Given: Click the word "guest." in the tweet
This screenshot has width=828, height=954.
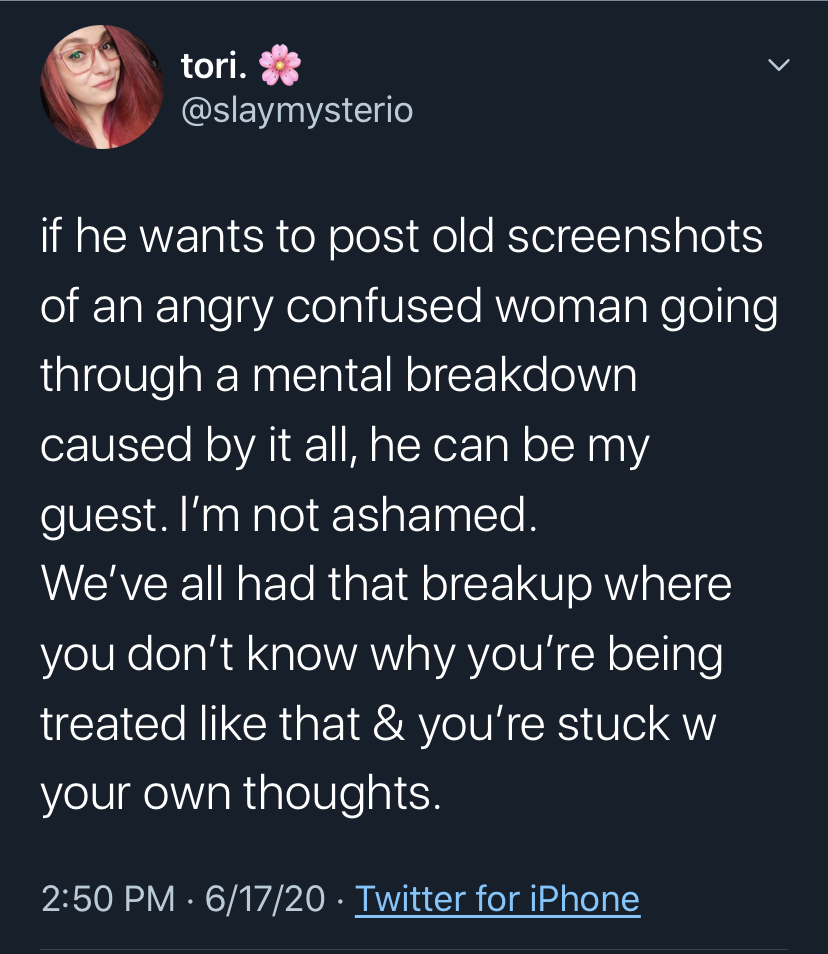Looking at the screenshot, I should pyautogui.click(x=98, y=517).
